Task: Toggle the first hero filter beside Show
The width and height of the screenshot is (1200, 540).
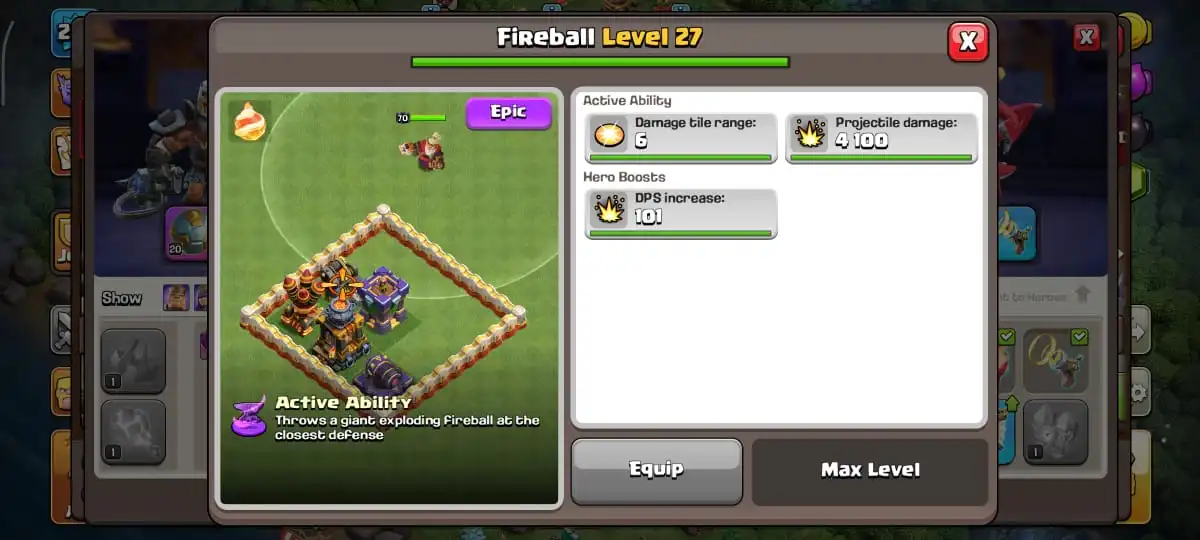Action: (x=175, y=297)
